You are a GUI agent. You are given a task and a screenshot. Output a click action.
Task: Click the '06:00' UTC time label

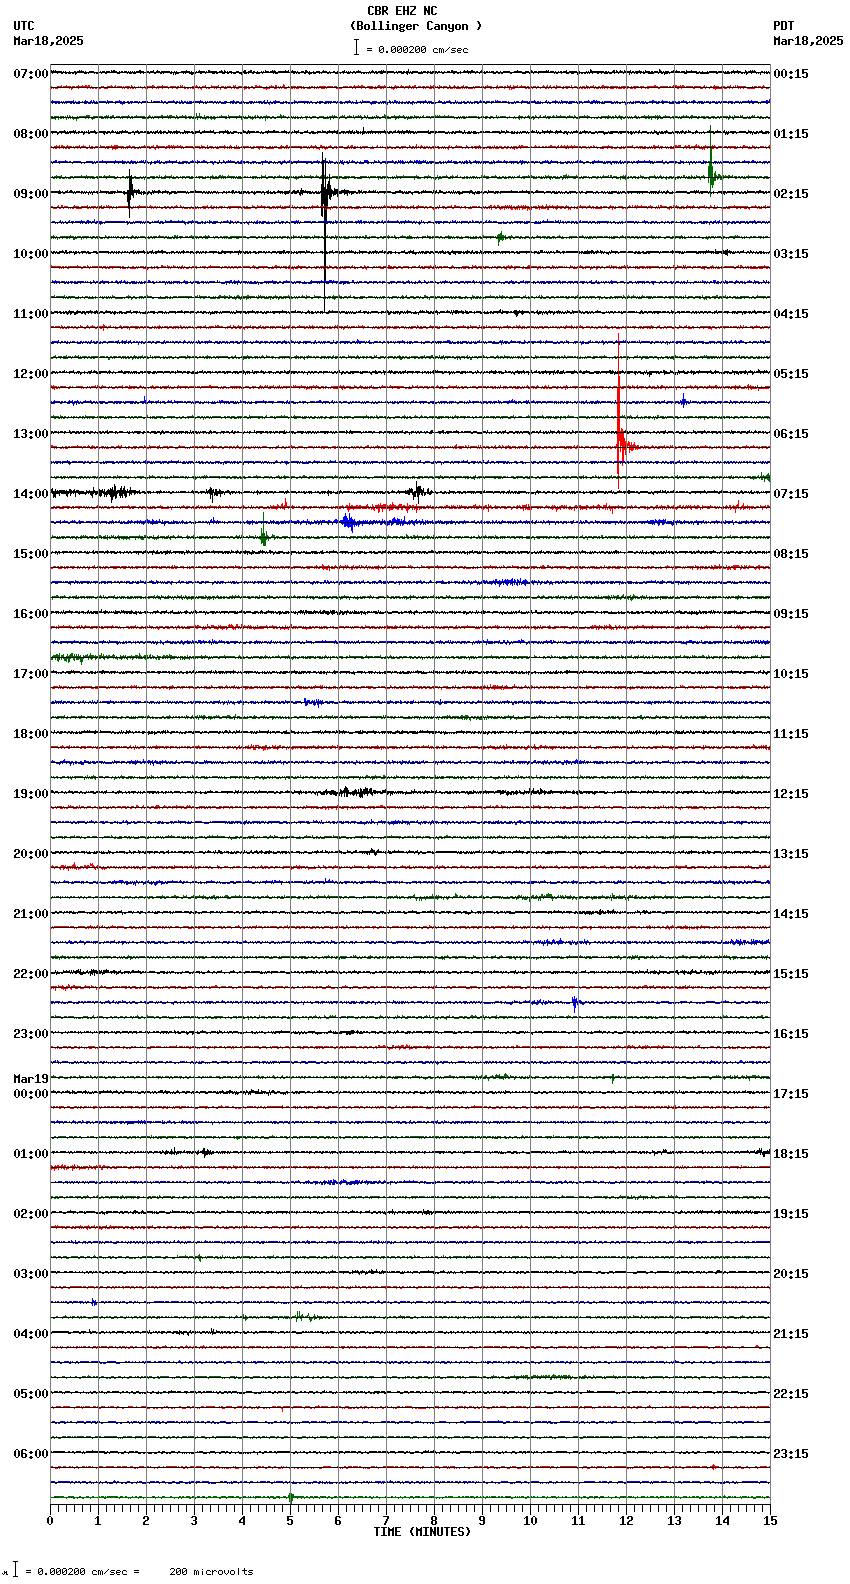click(31, 1454)
